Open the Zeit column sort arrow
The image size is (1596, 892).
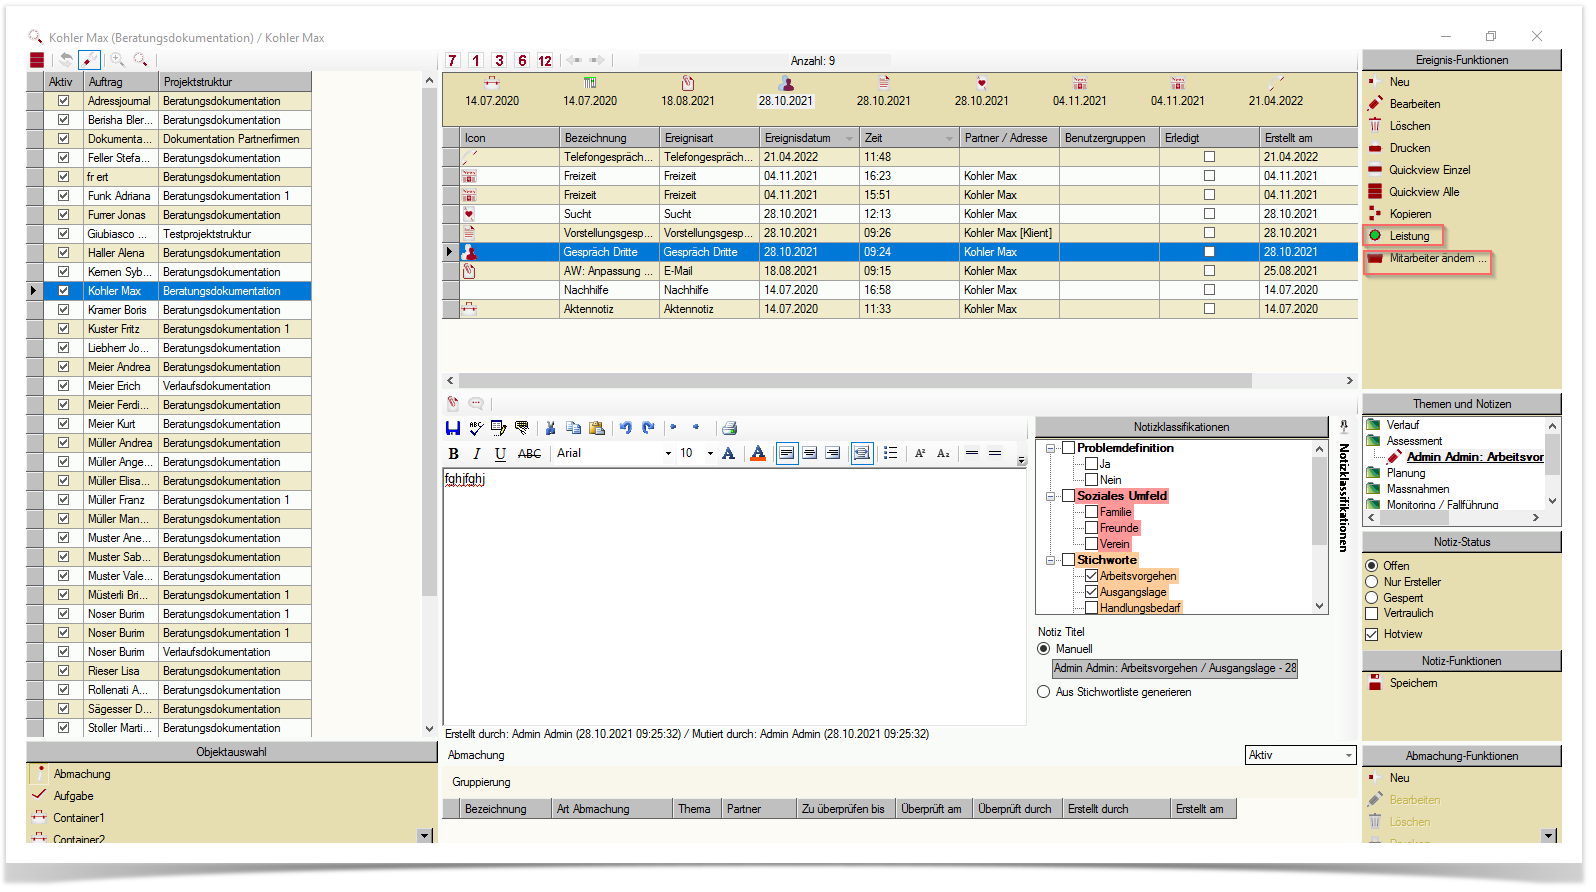click(950, 138)
